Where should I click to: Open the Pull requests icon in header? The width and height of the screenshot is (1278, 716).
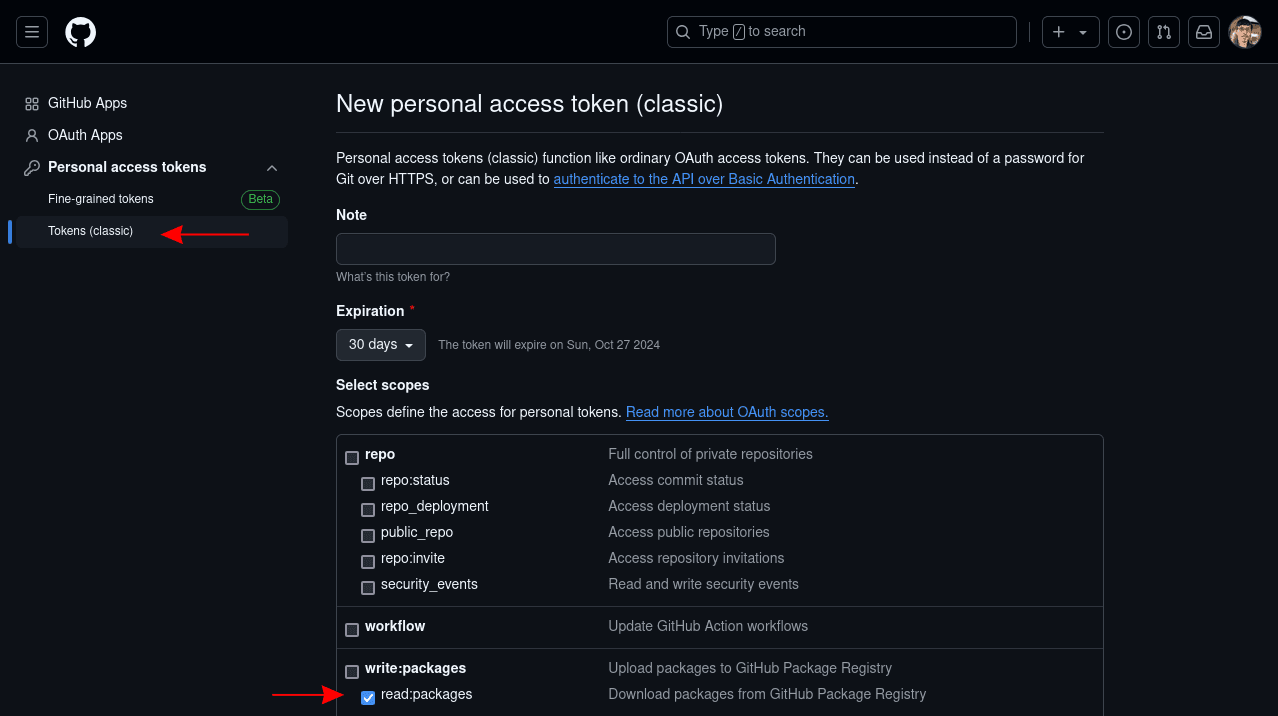[1164, 32]
